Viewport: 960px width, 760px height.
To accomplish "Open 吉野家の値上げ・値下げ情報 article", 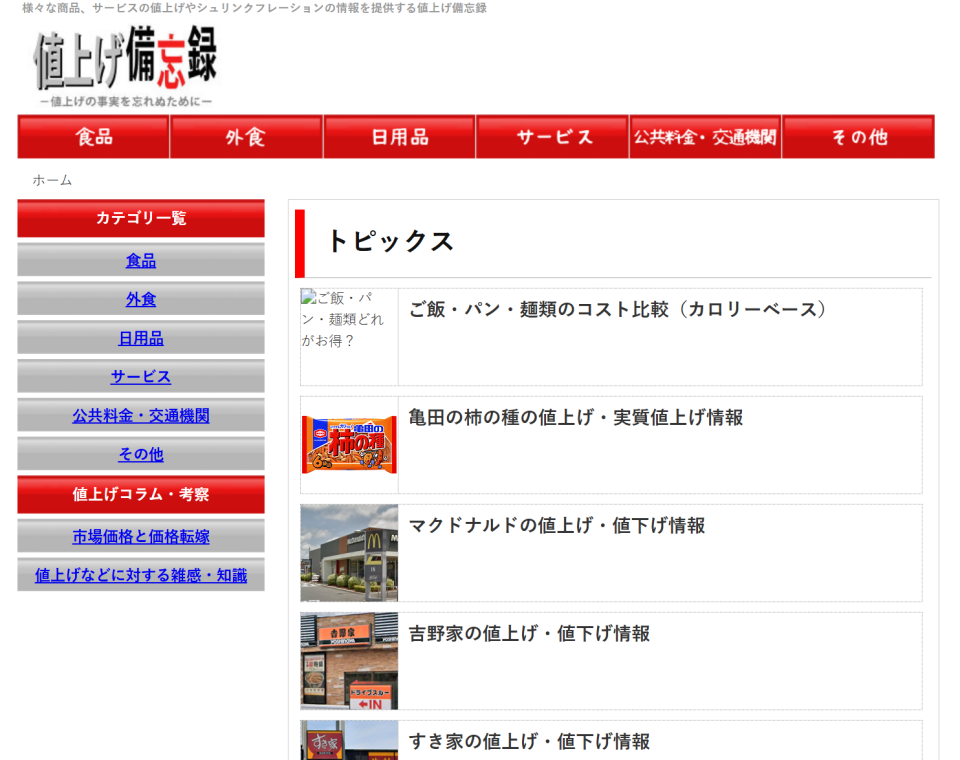I will (529, 634).
